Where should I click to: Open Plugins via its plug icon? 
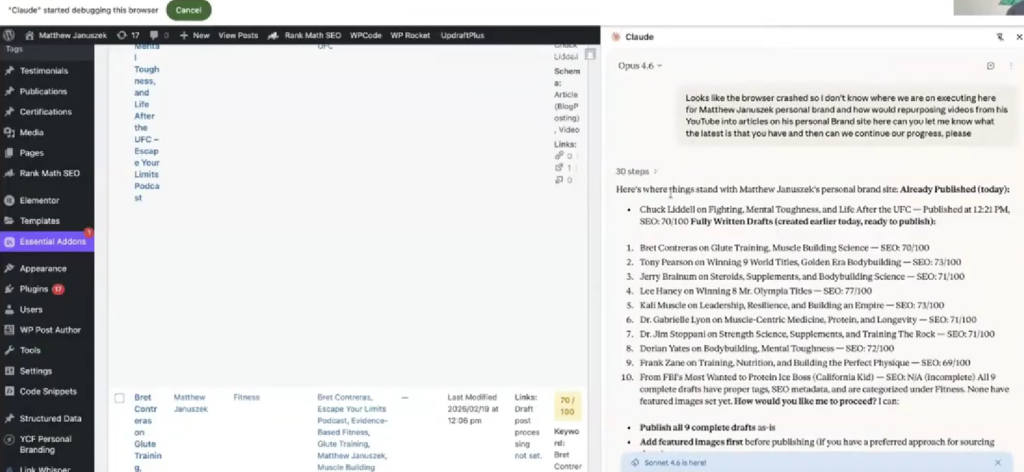pos(10,289)
